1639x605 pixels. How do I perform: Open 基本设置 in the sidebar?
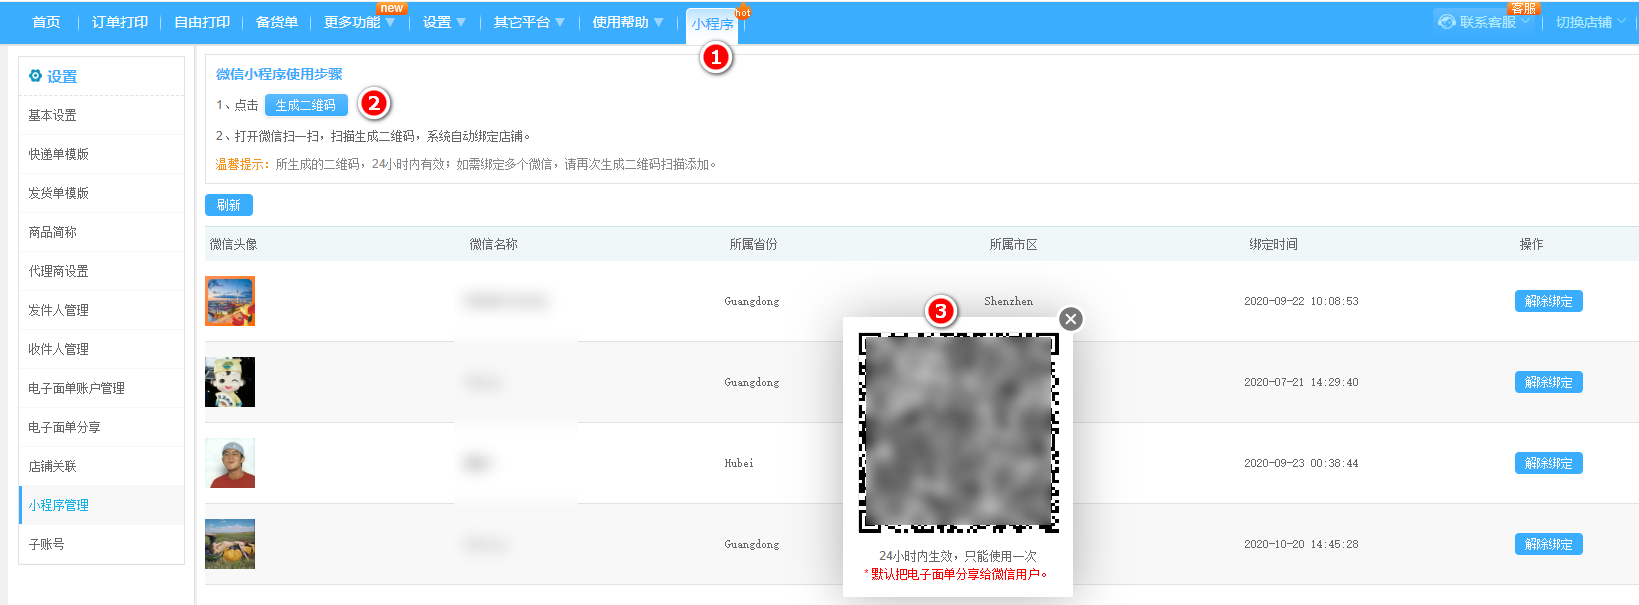[101, 115]
